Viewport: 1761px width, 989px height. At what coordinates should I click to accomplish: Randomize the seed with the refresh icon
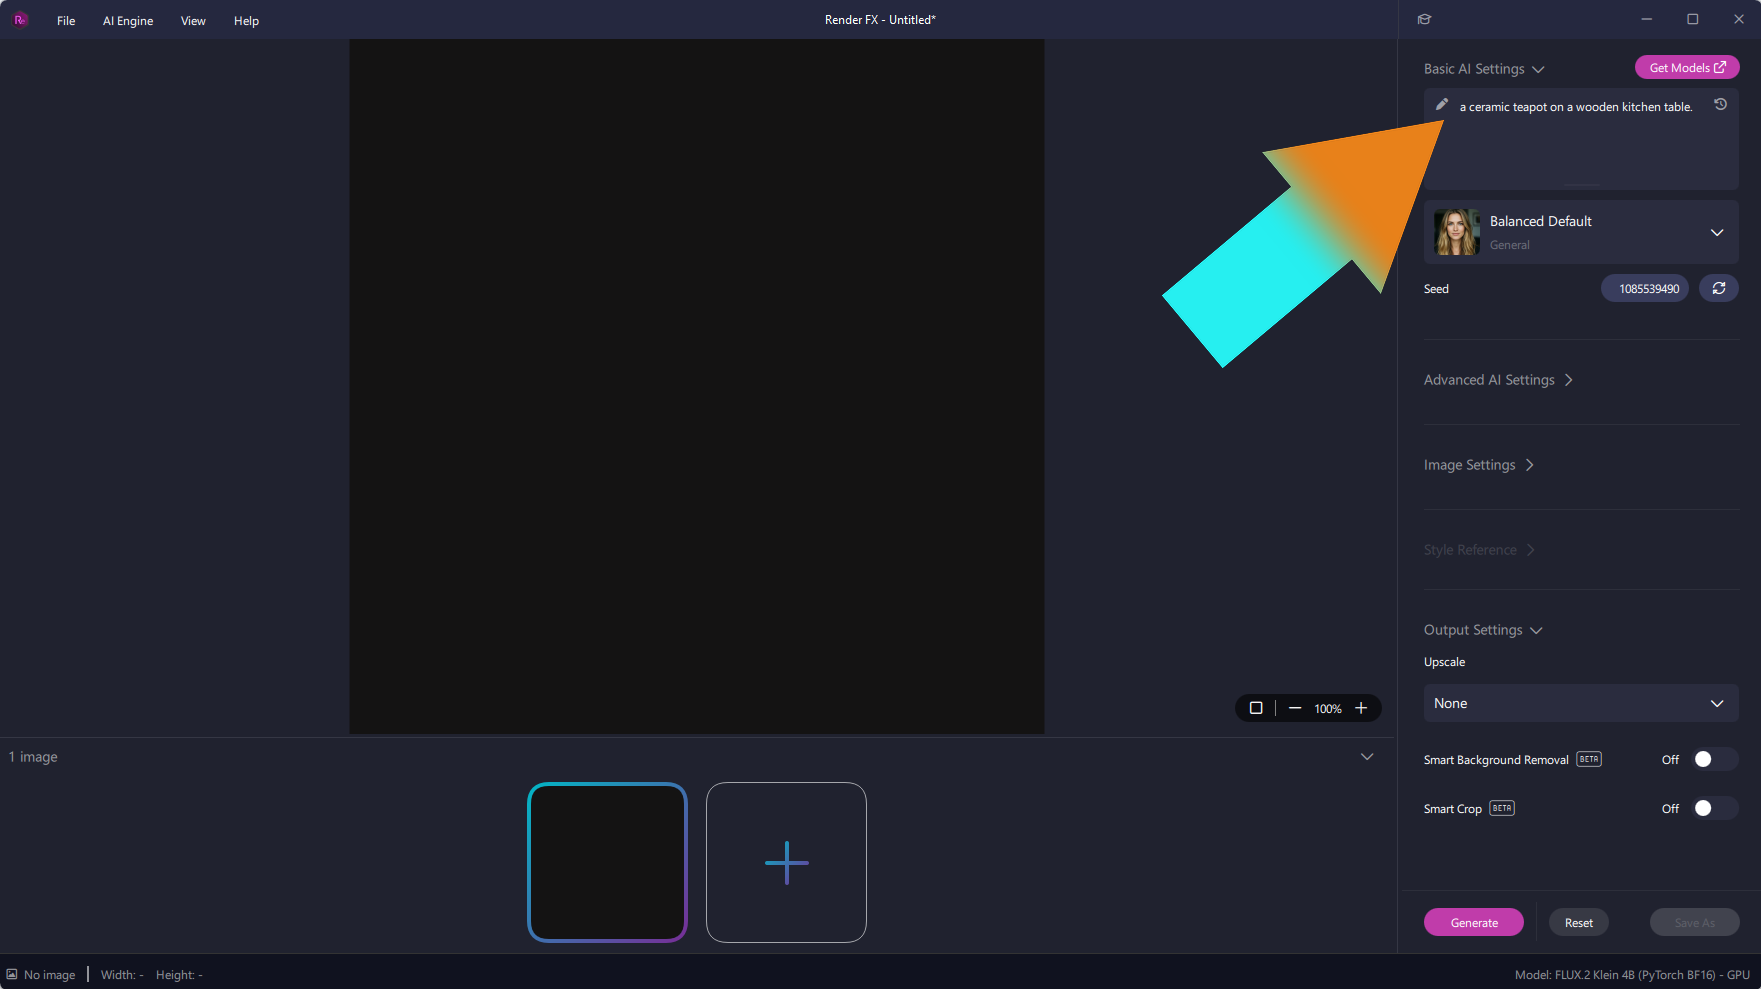[x=1719, y=288]
